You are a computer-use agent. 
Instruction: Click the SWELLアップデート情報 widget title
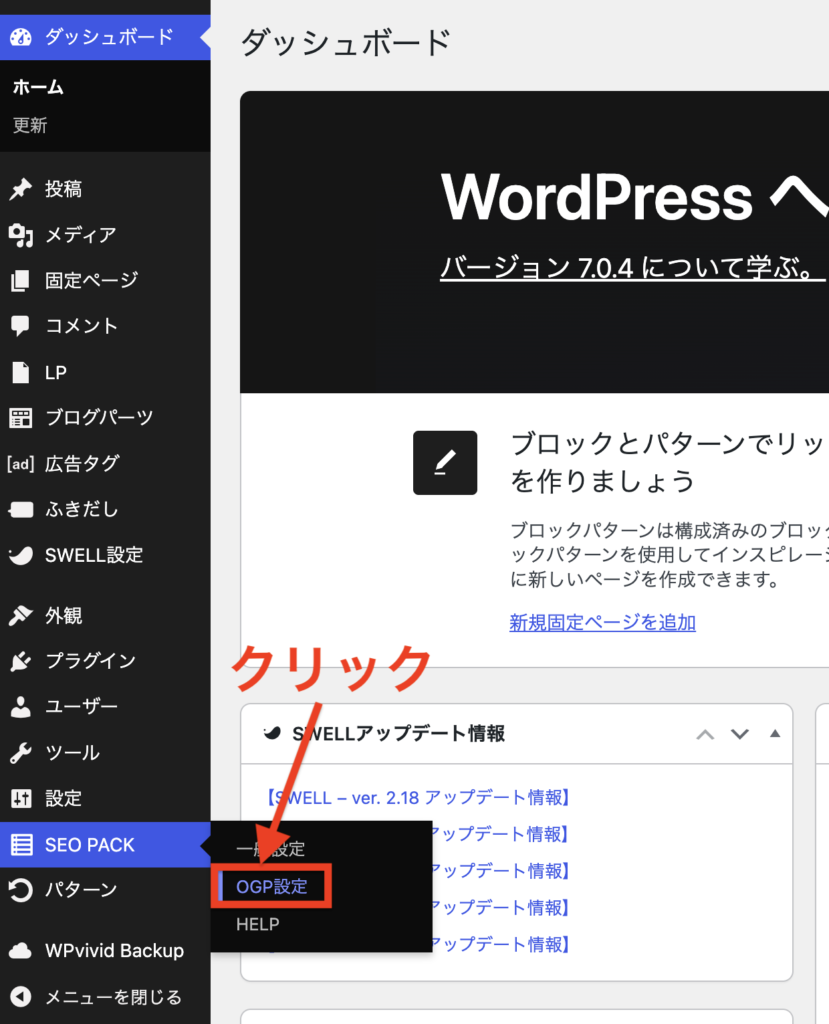[x=398, y=733]
